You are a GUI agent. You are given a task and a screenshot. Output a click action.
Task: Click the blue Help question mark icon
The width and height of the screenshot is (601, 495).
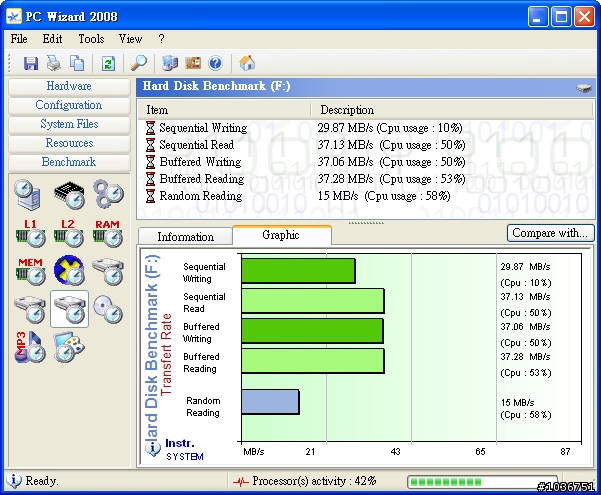point(215,63)
